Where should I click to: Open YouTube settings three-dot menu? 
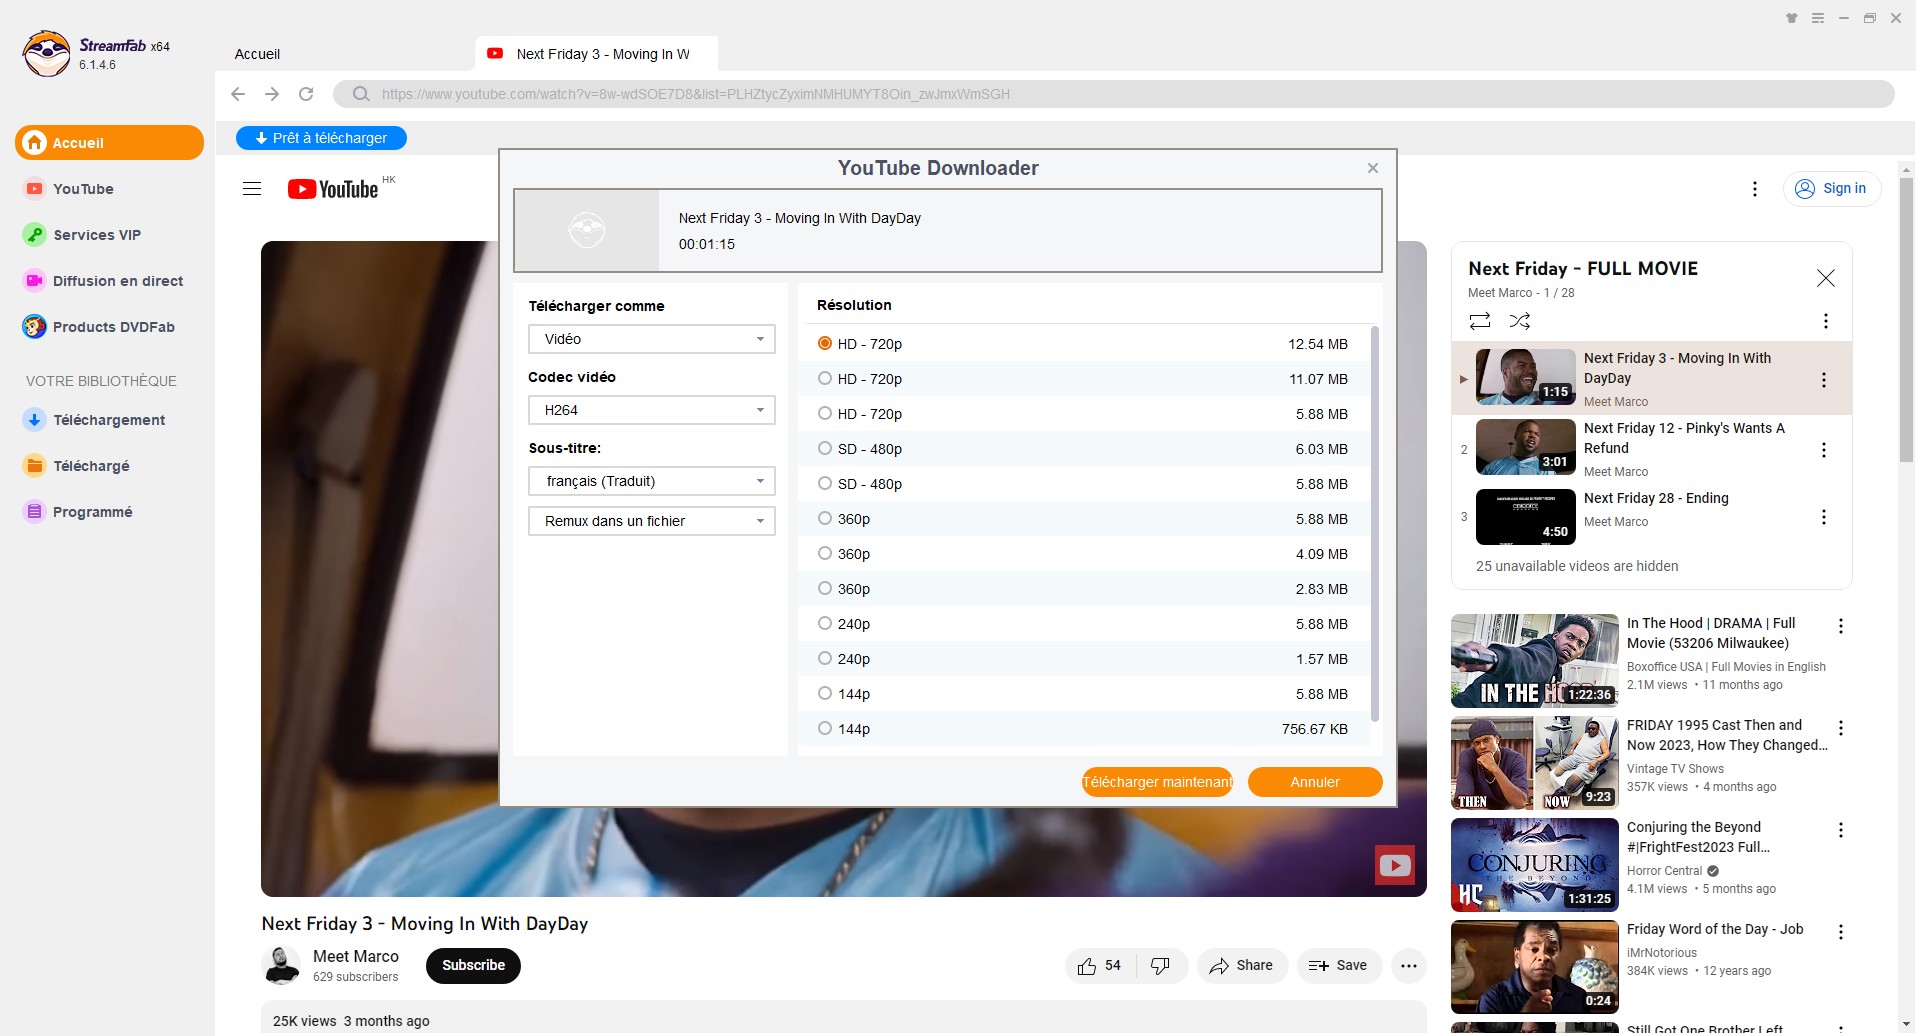tap(1754, 189)
